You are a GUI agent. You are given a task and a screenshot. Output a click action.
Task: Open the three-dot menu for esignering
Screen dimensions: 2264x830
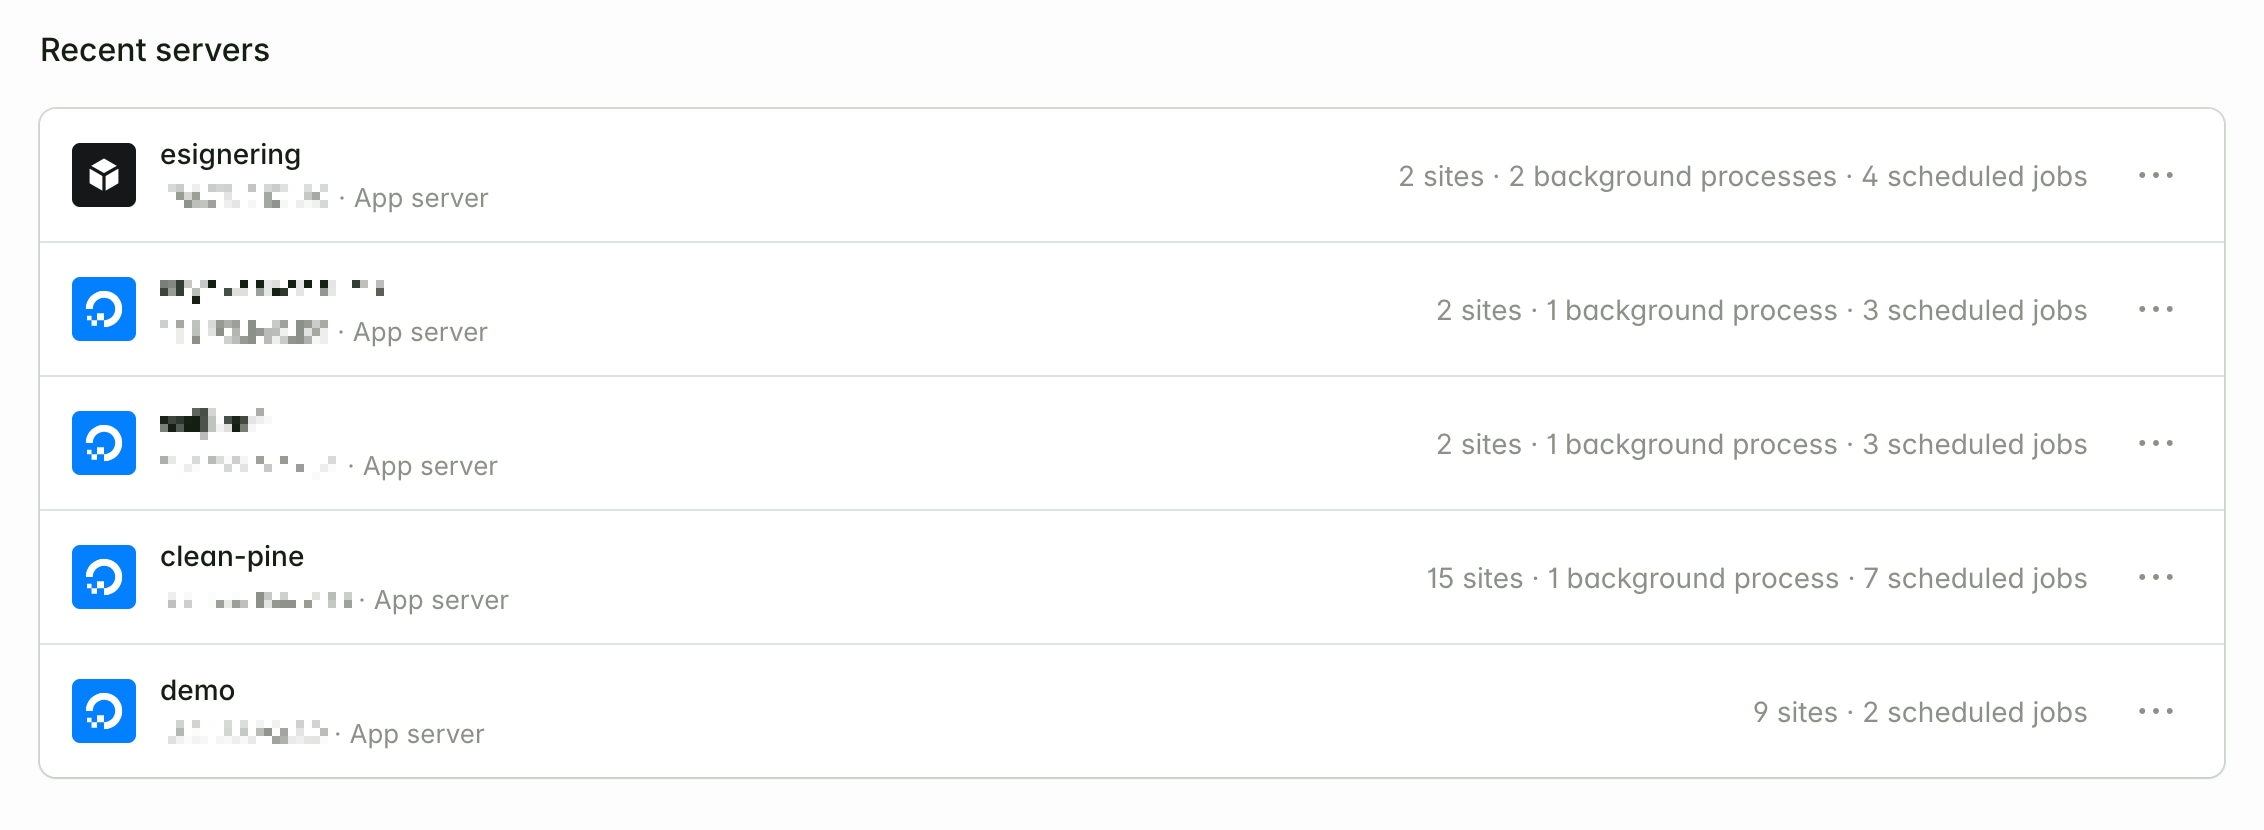click(x=2155, y=176)
